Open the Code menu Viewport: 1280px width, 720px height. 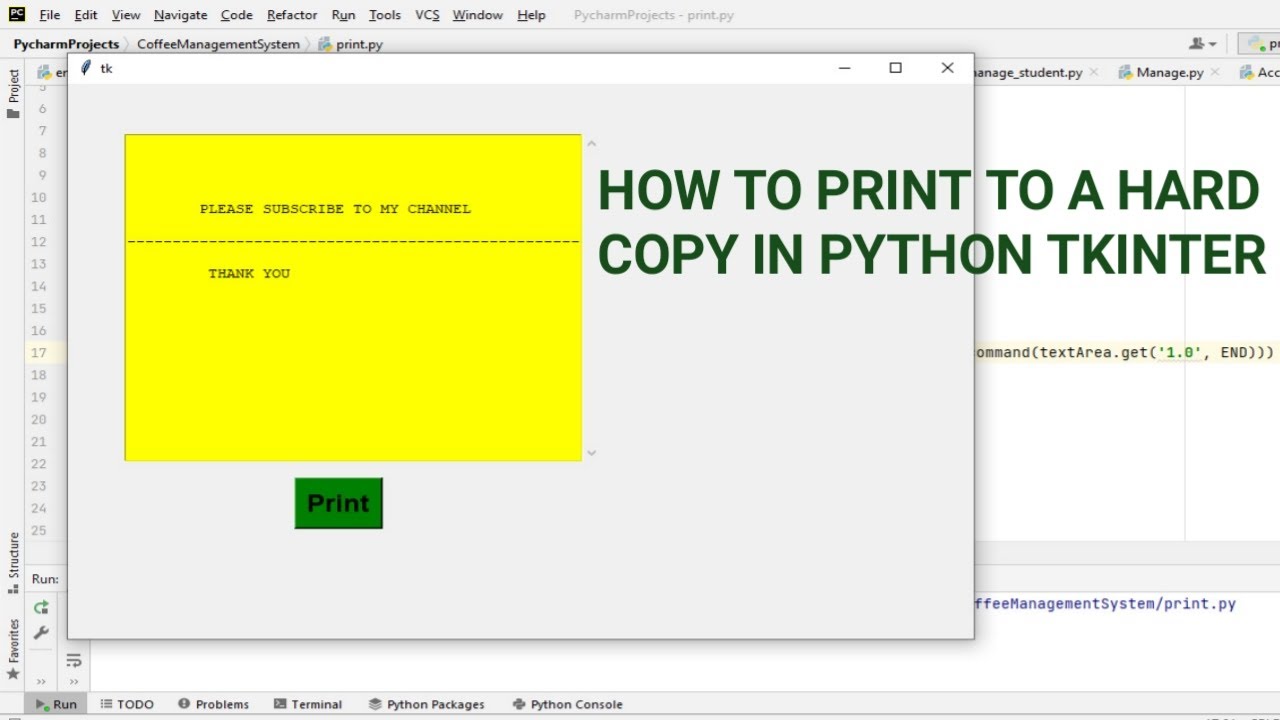[237, 15]
